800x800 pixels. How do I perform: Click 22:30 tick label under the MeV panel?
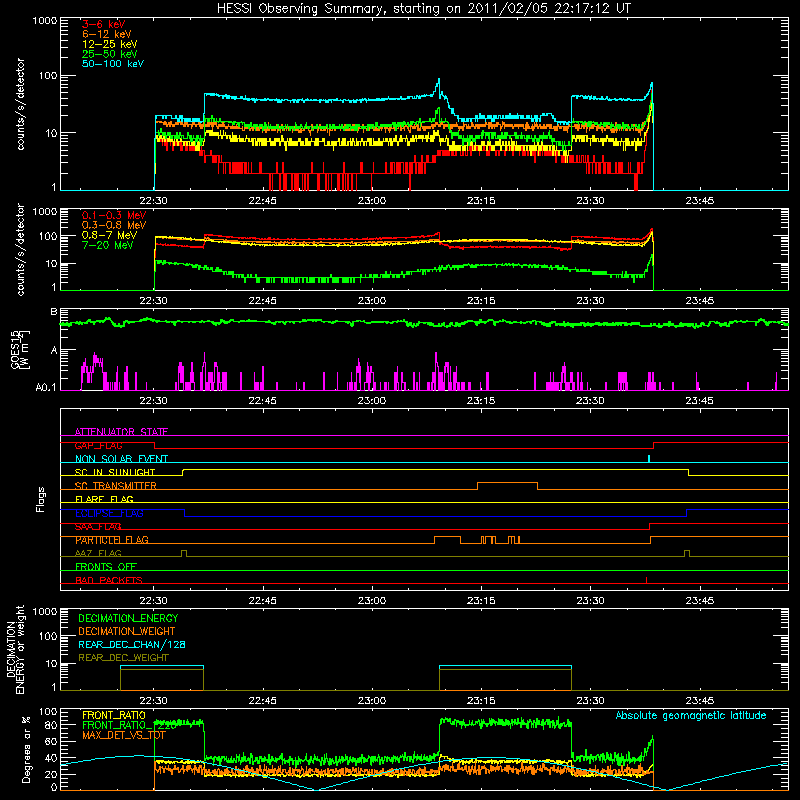click(x=153, y=301)
